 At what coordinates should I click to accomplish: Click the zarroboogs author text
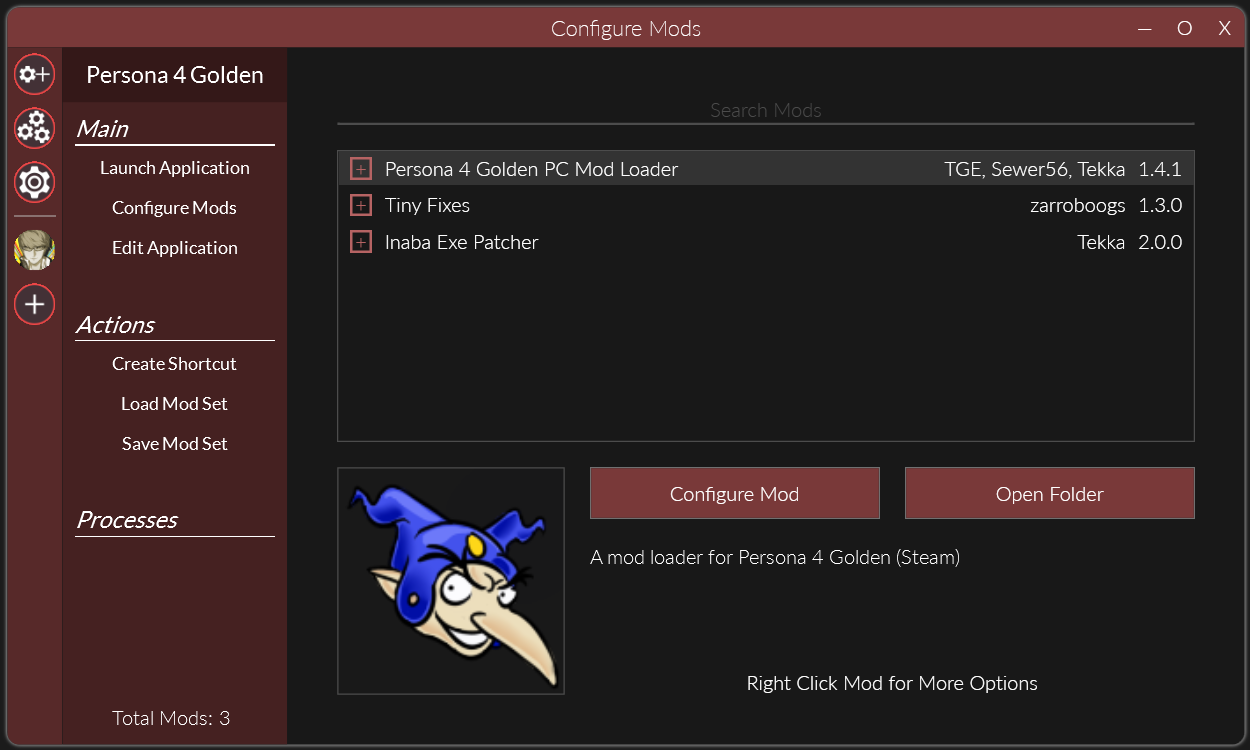1077,205
